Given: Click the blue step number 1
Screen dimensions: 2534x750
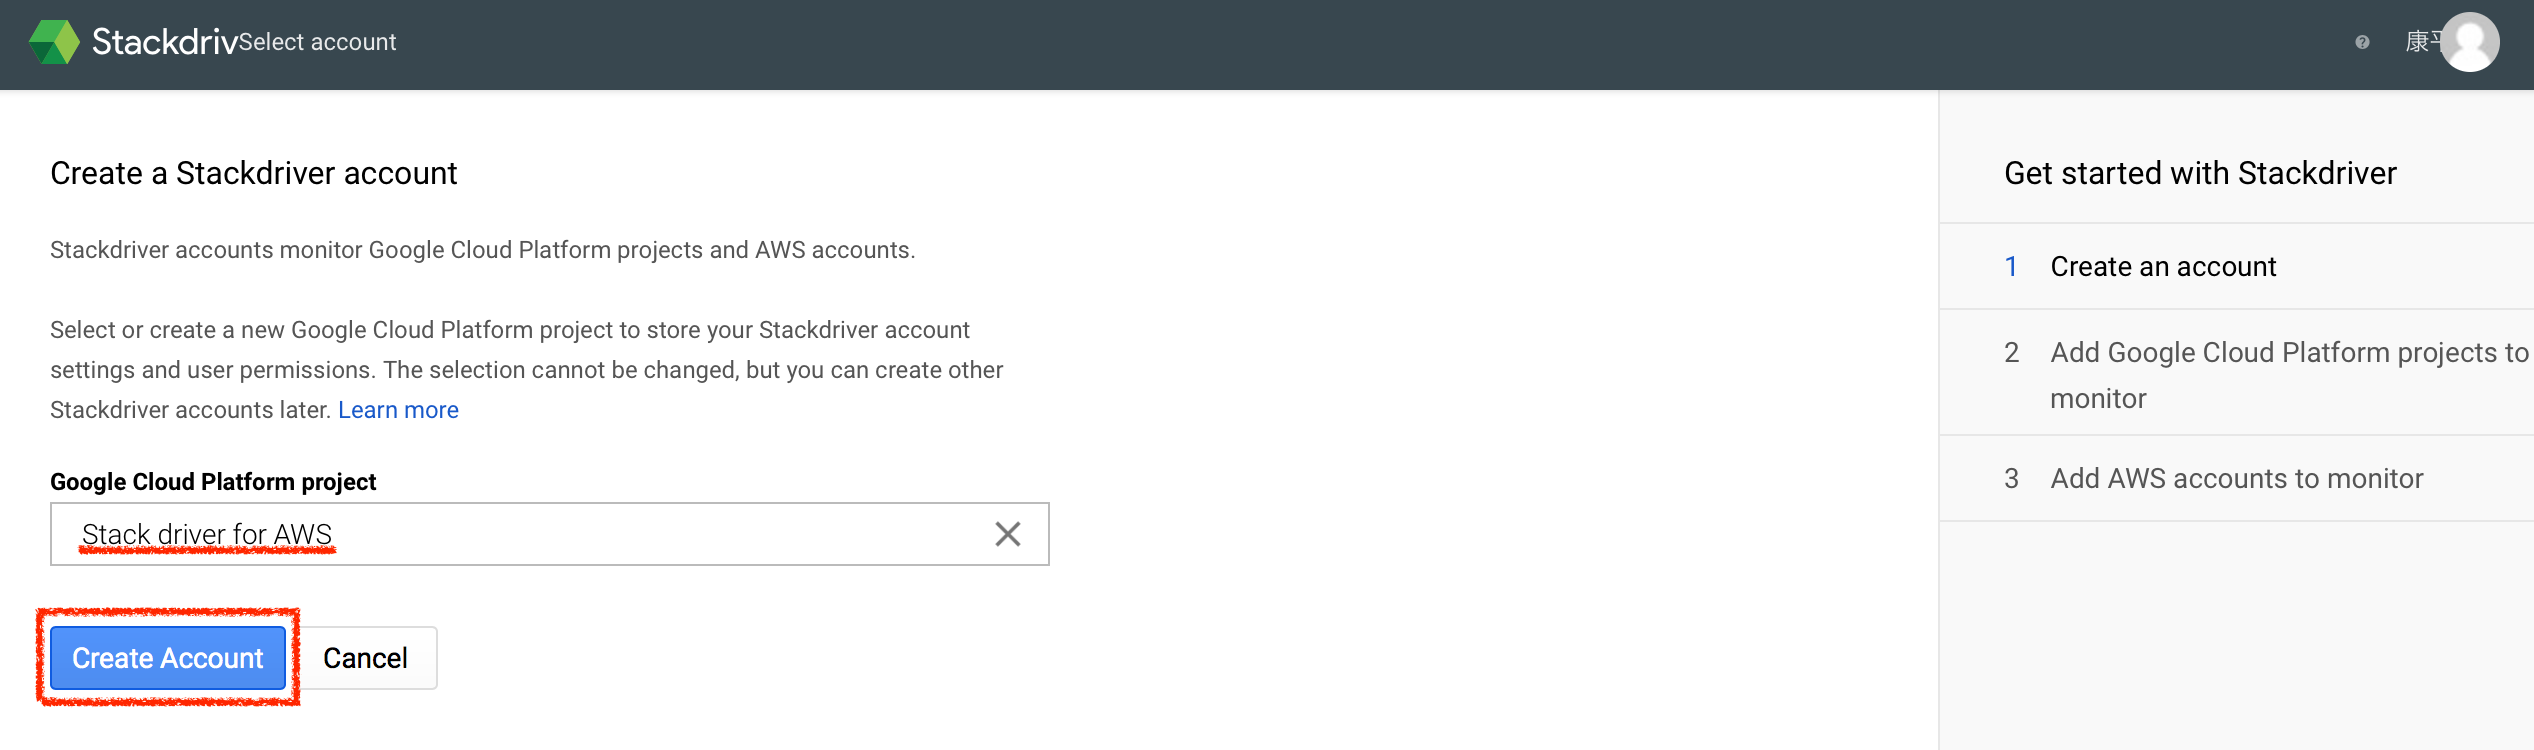Looking at the screenshot, I should tap(2011, 267).
